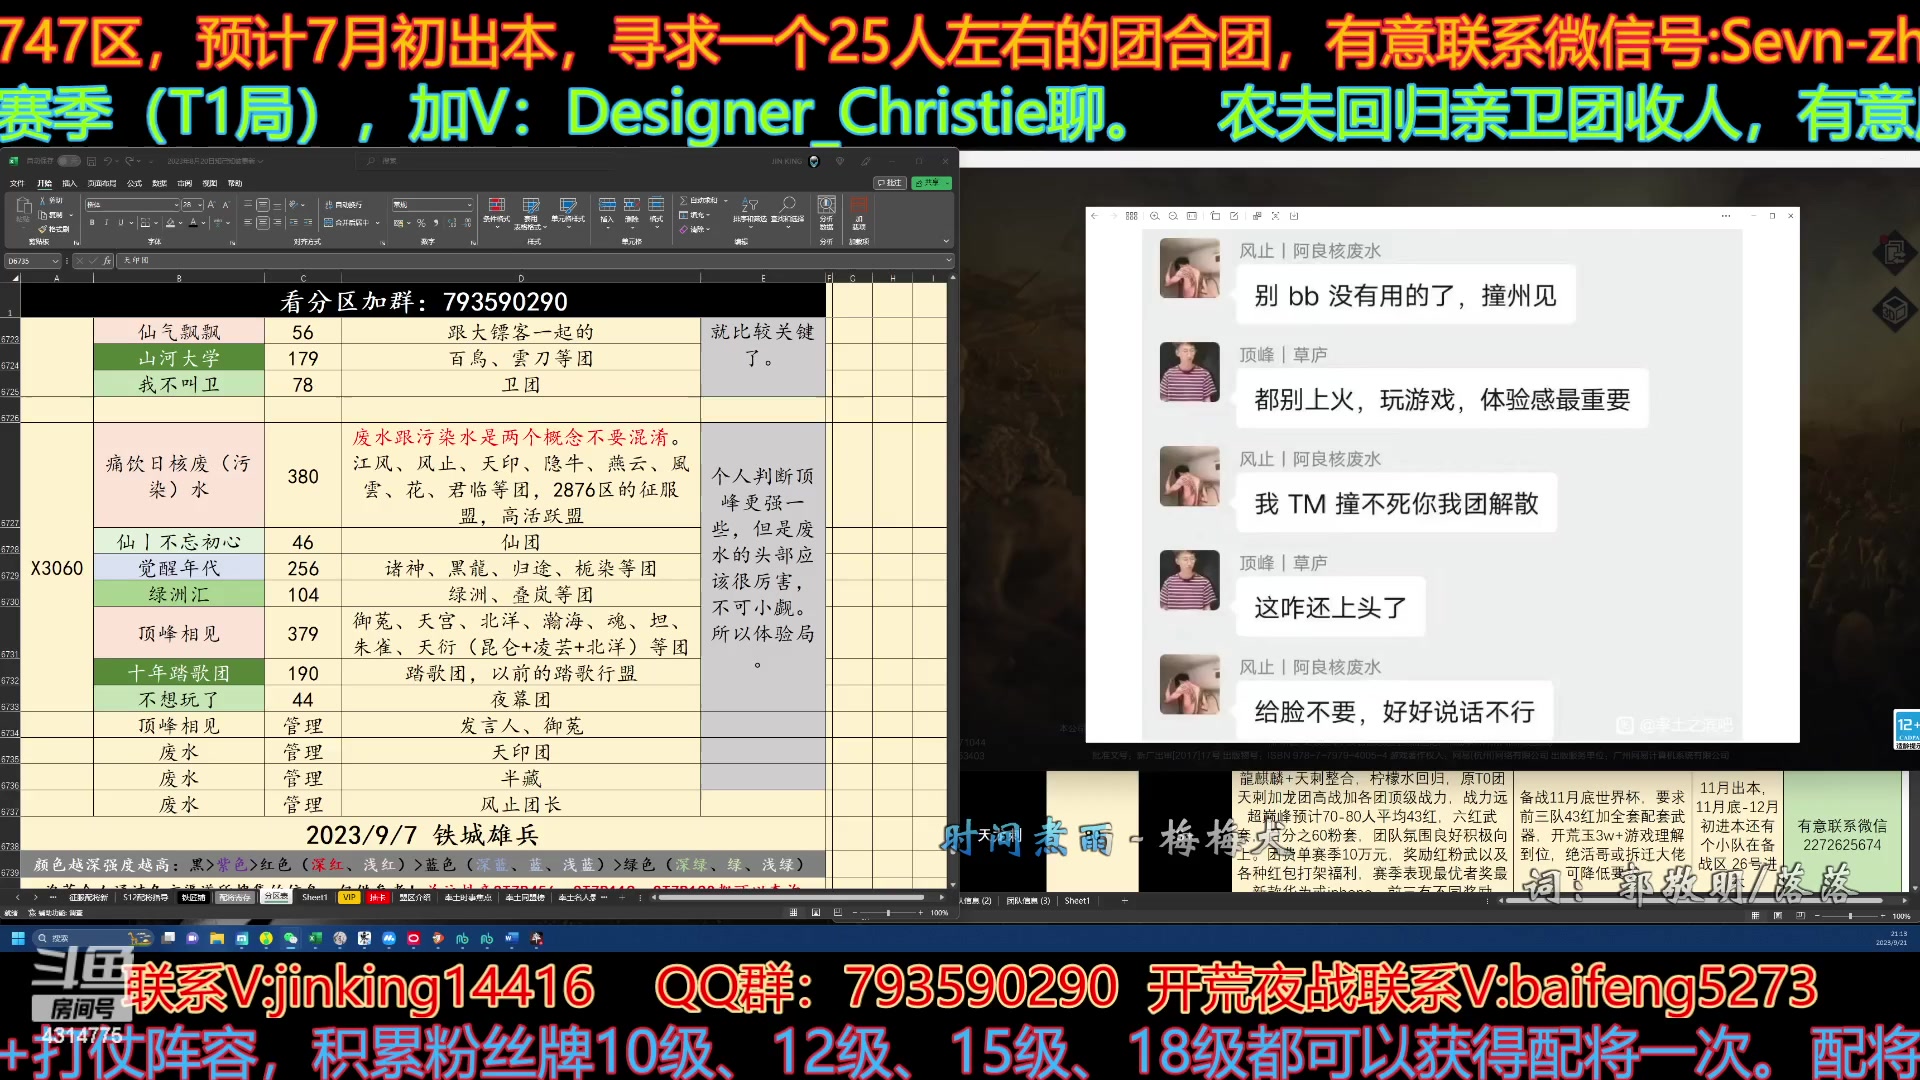This screenshot has width=1920, height=1080.
Task: Switch to the 数据 ribbon tab
Action: [159, 183]
